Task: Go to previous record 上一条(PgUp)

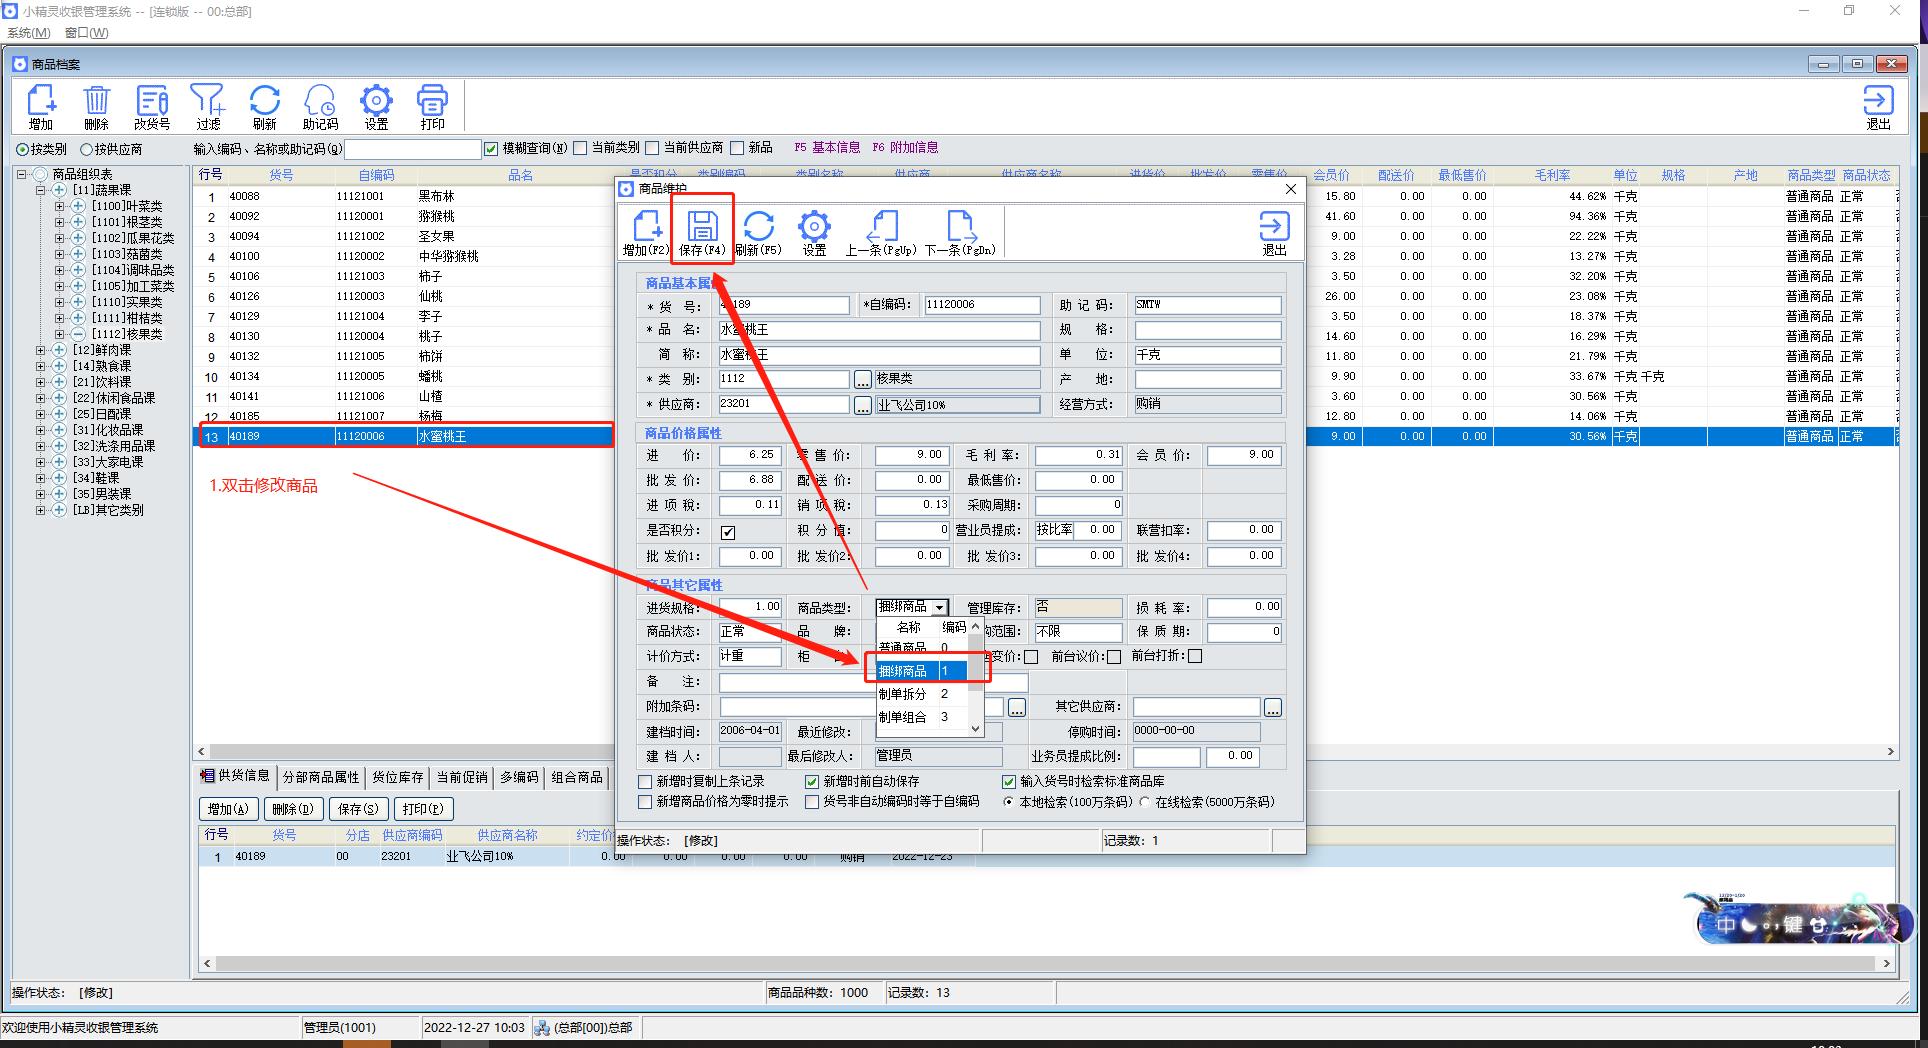Action: tap(881, 233)
